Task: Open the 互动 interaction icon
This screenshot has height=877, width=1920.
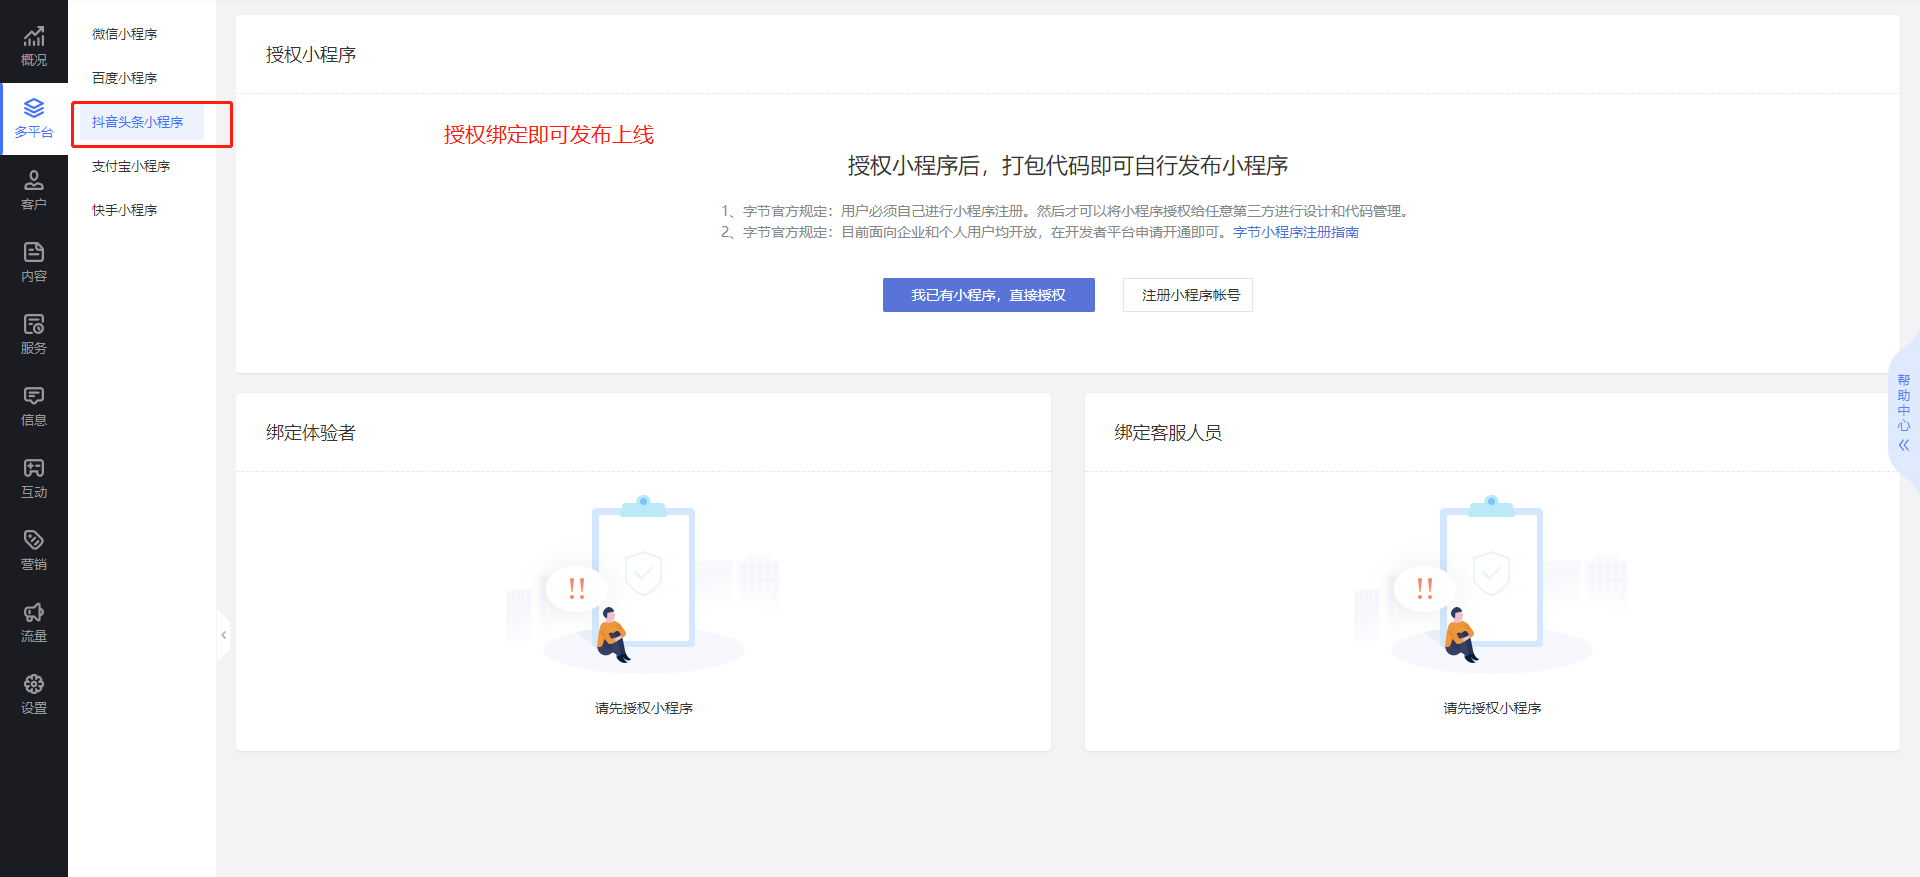Action: click(x=34, y=469)
